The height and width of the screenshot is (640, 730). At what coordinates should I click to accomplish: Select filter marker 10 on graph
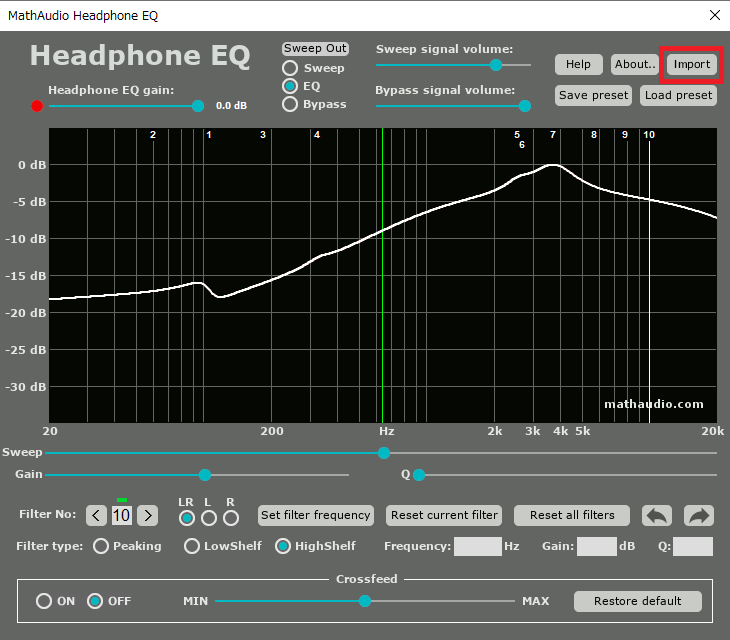pos(649,135)
